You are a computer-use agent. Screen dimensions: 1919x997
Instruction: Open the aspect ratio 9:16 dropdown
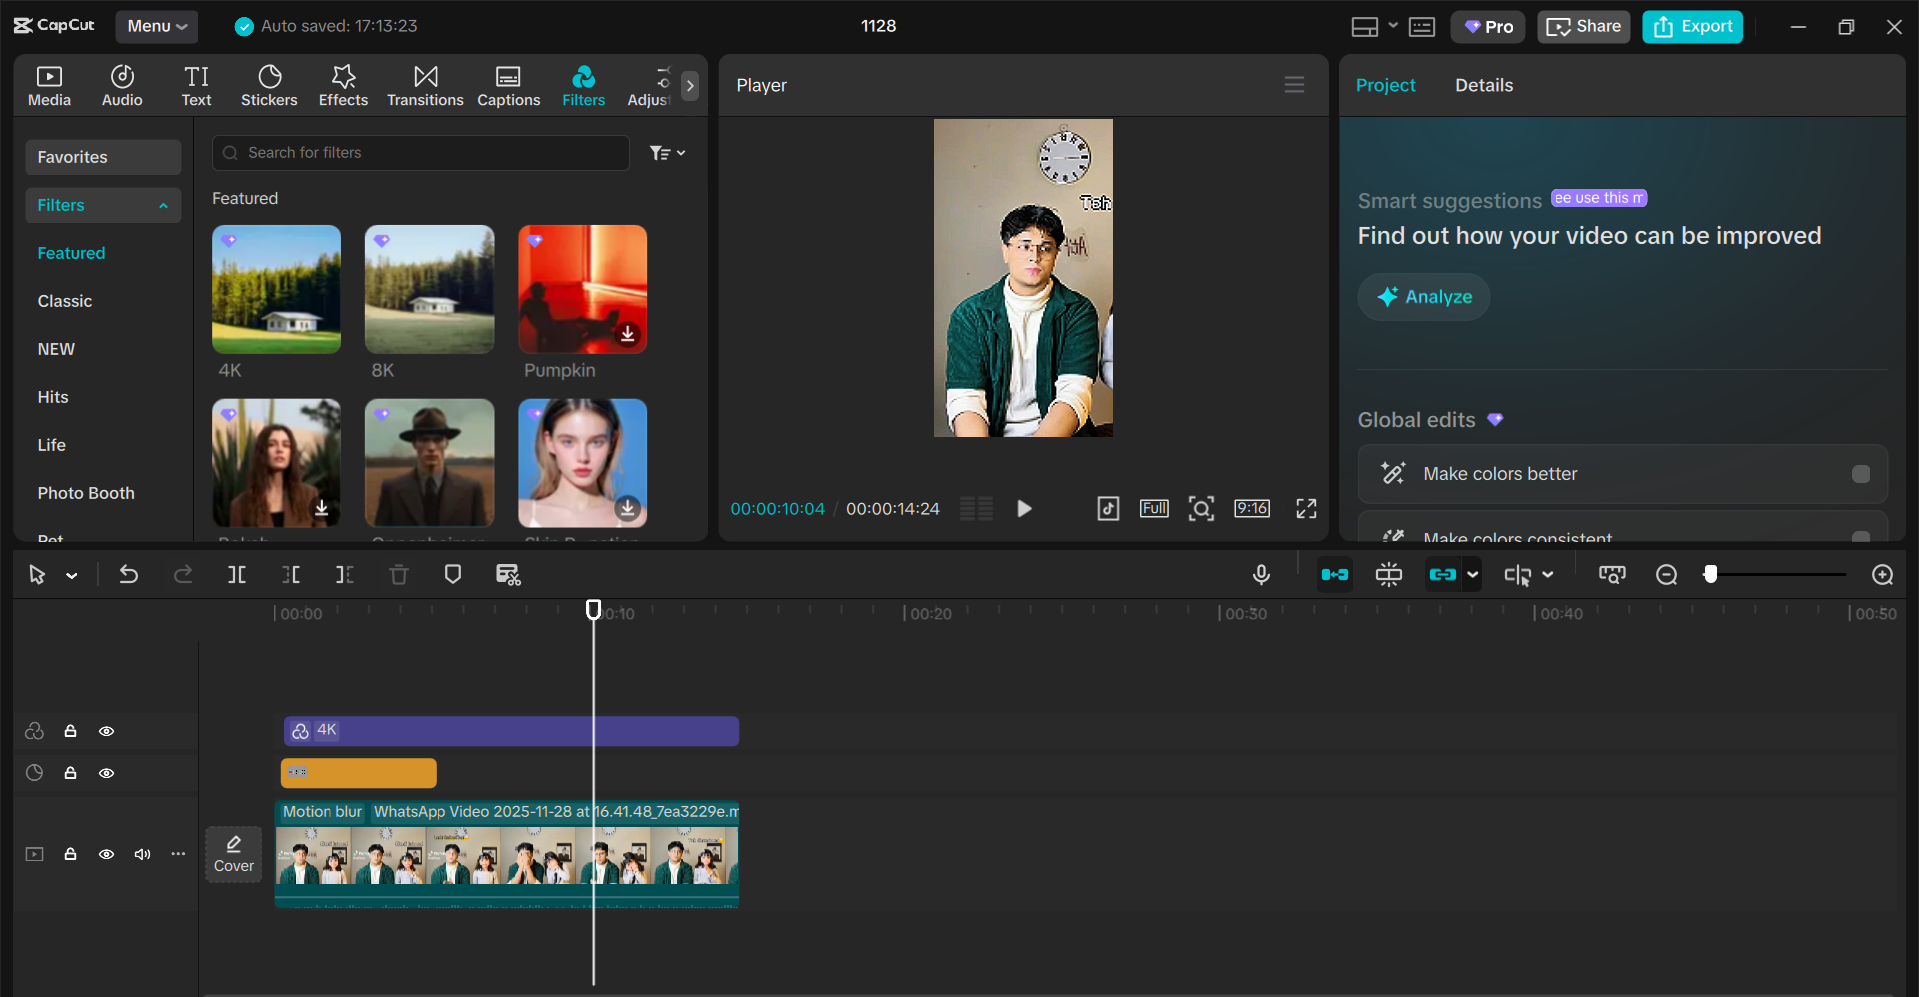[x=1252, y=508]
